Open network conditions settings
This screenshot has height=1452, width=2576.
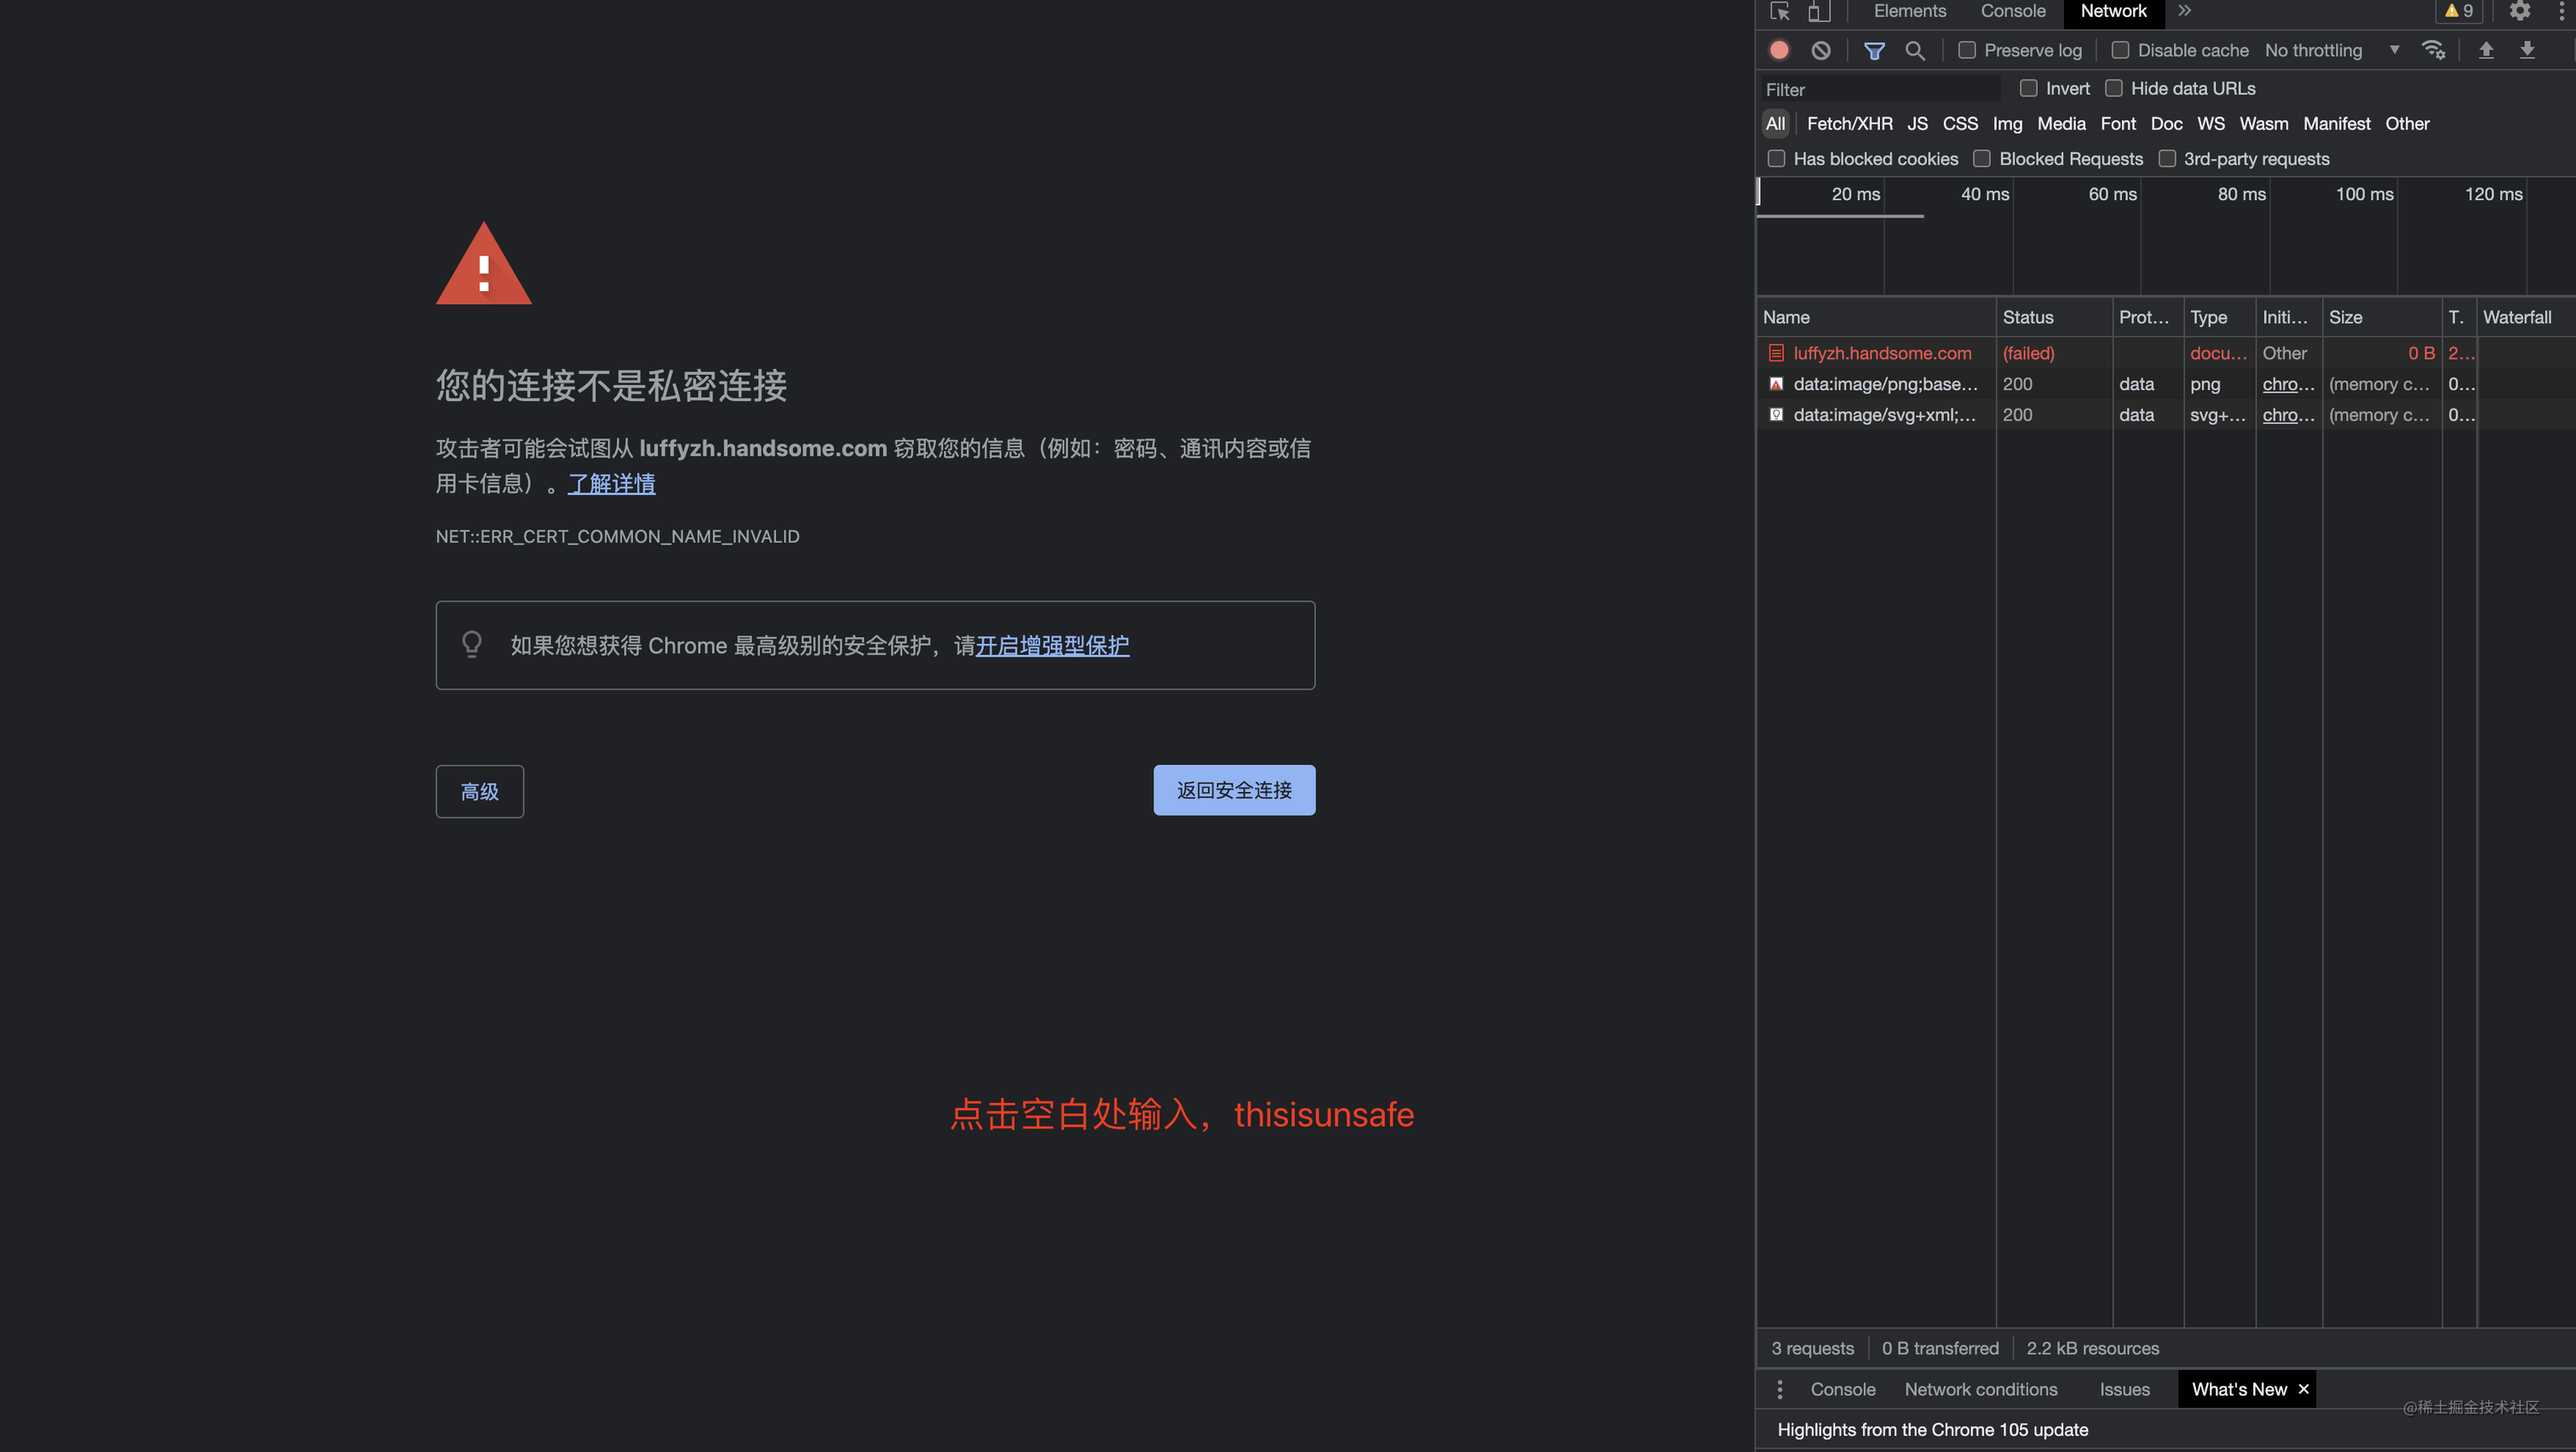coord(2434,49)
